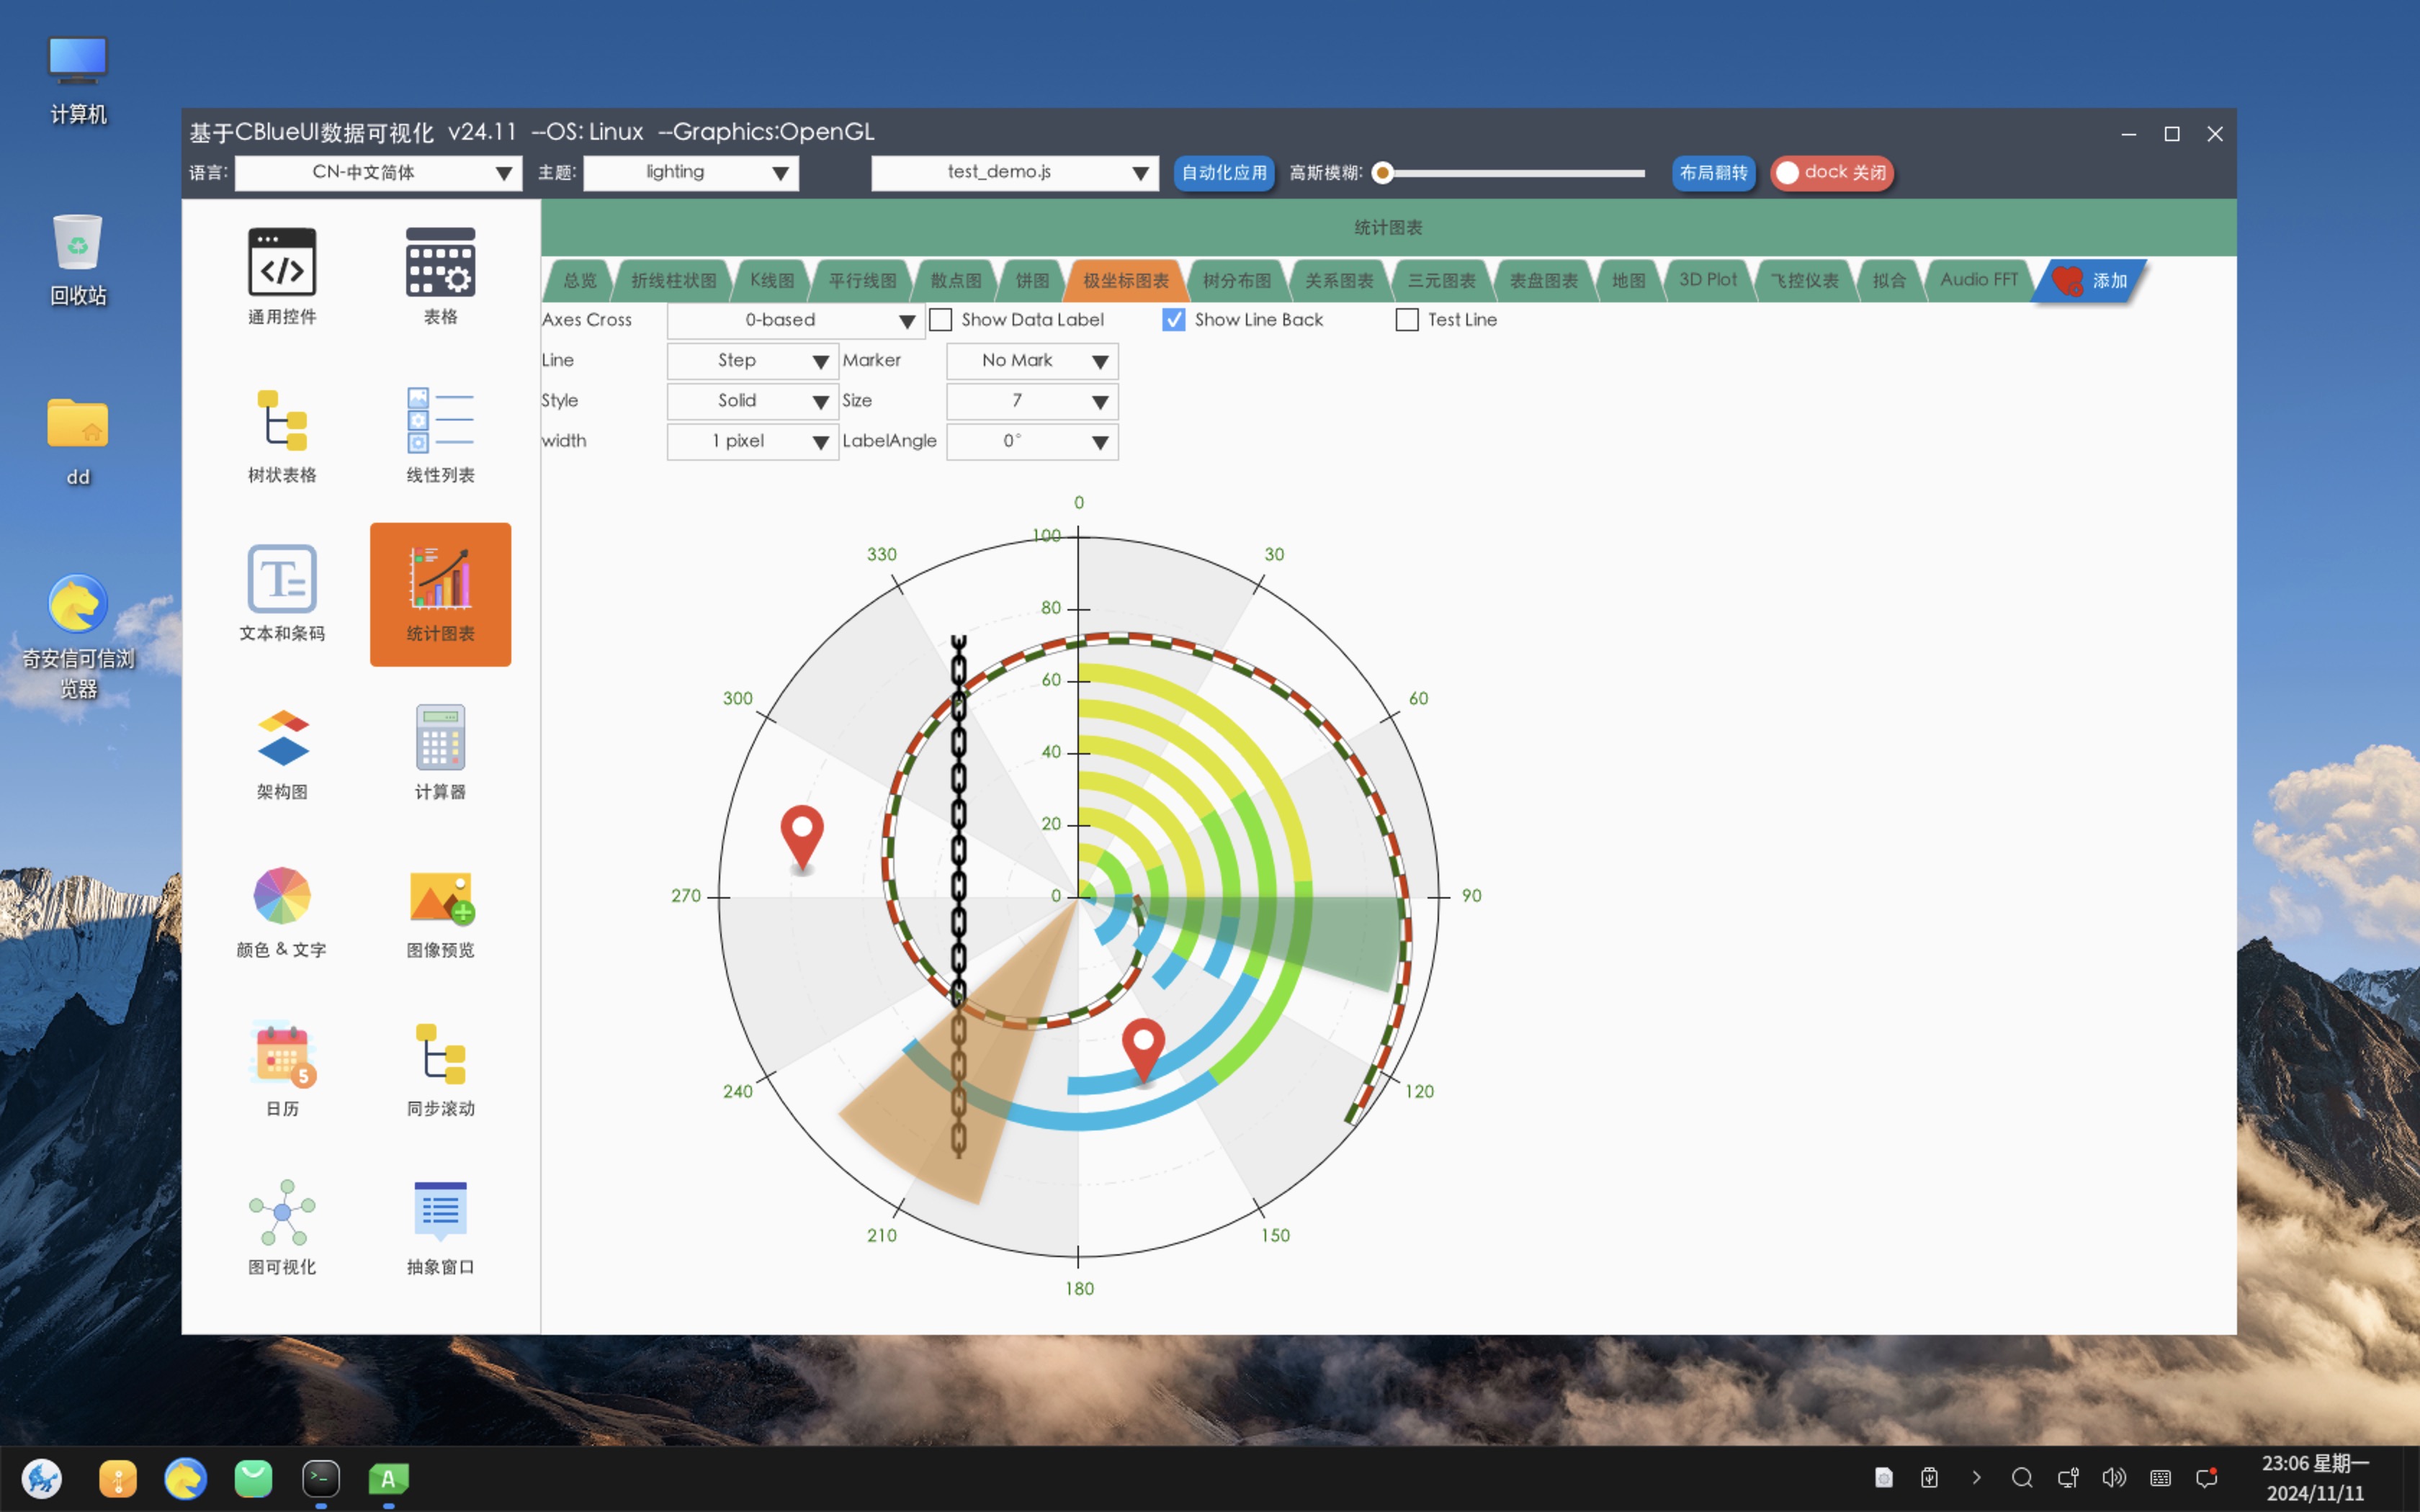Expand the Axes Cross 0-based dropdown
Viewport: 2420px width, 1512px height.
pyautogui.click(x=796, y=321)
